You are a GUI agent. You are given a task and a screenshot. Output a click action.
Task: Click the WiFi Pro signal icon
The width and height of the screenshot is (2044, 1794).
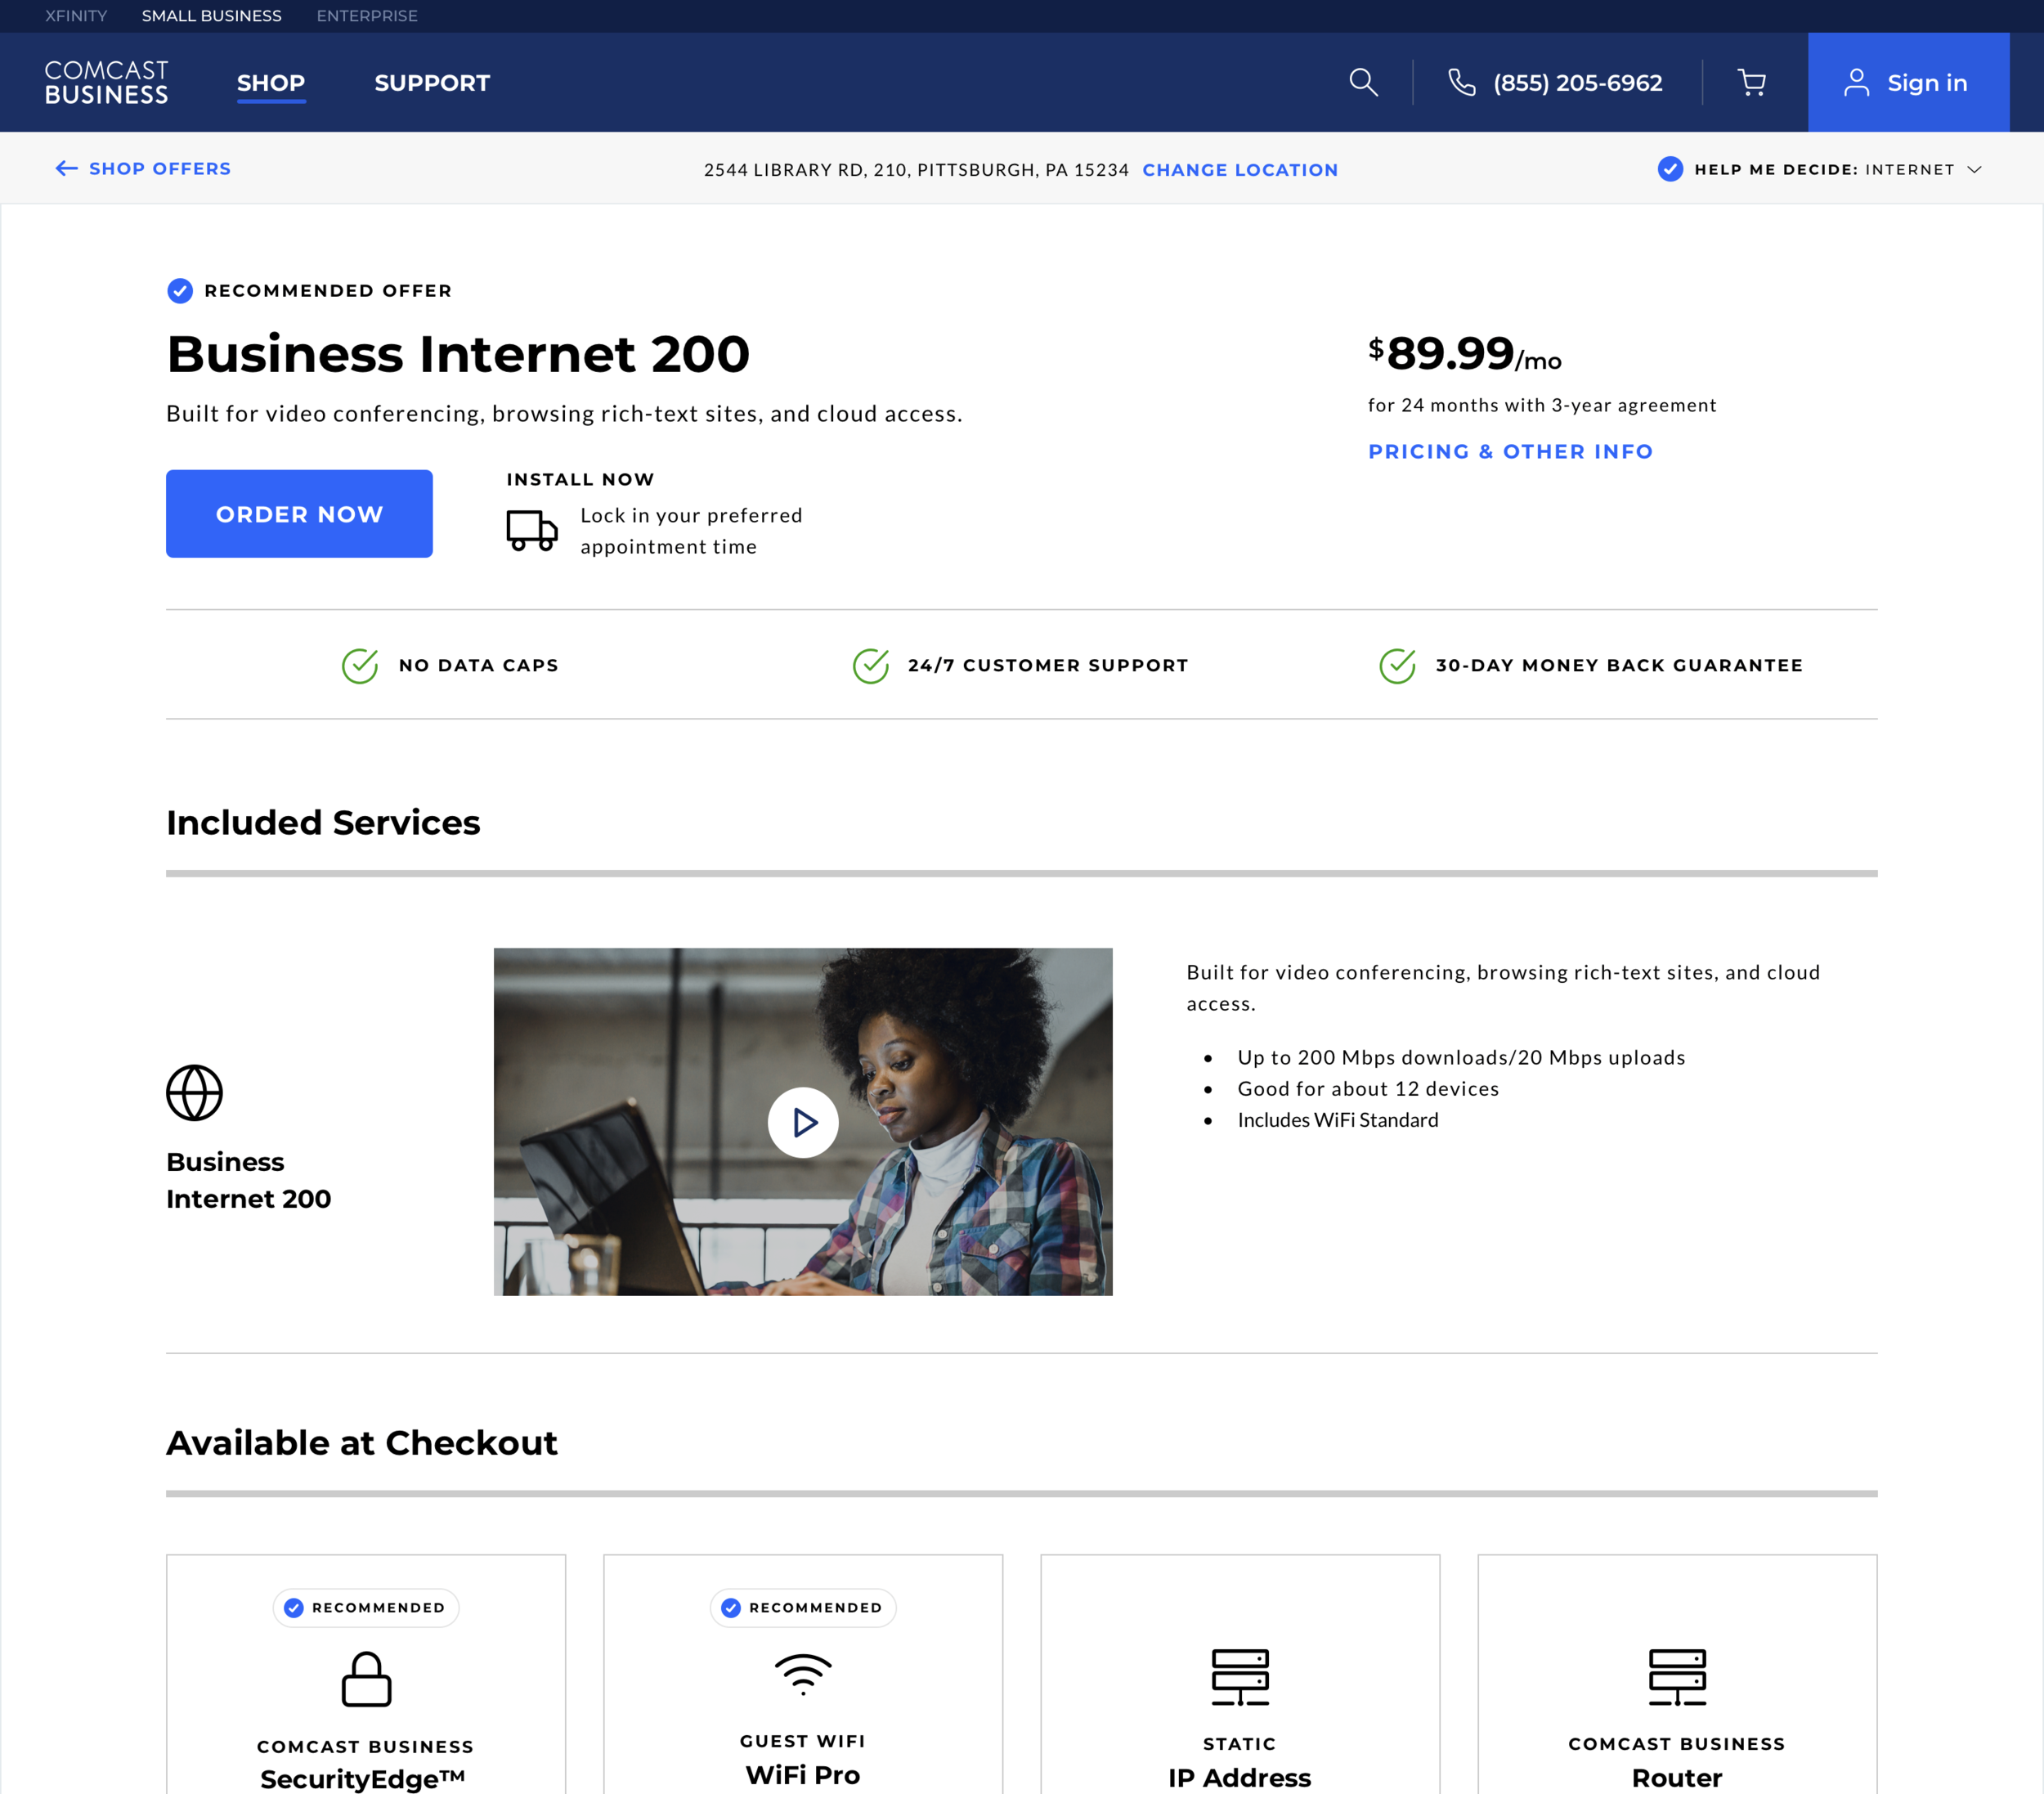[802, 1674]
